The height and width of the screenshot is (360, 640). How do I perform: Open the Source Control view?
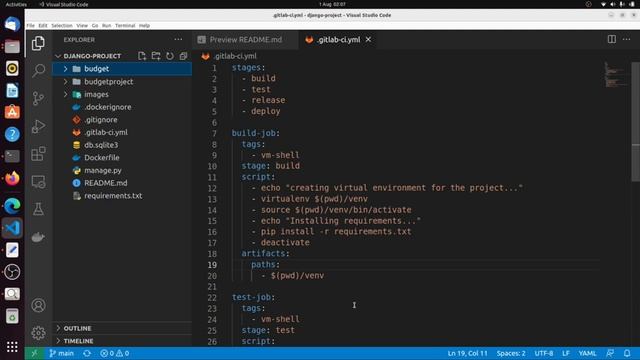click(38, 98)
